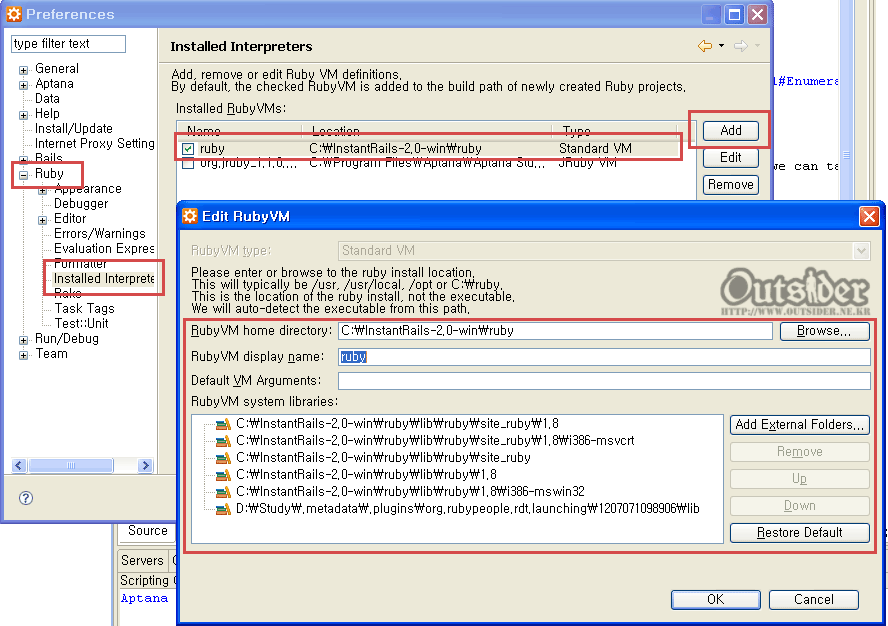The width and height of the screenshot is (888, 626).
Task: Click the type filter text field
Action: coord(69,44)
